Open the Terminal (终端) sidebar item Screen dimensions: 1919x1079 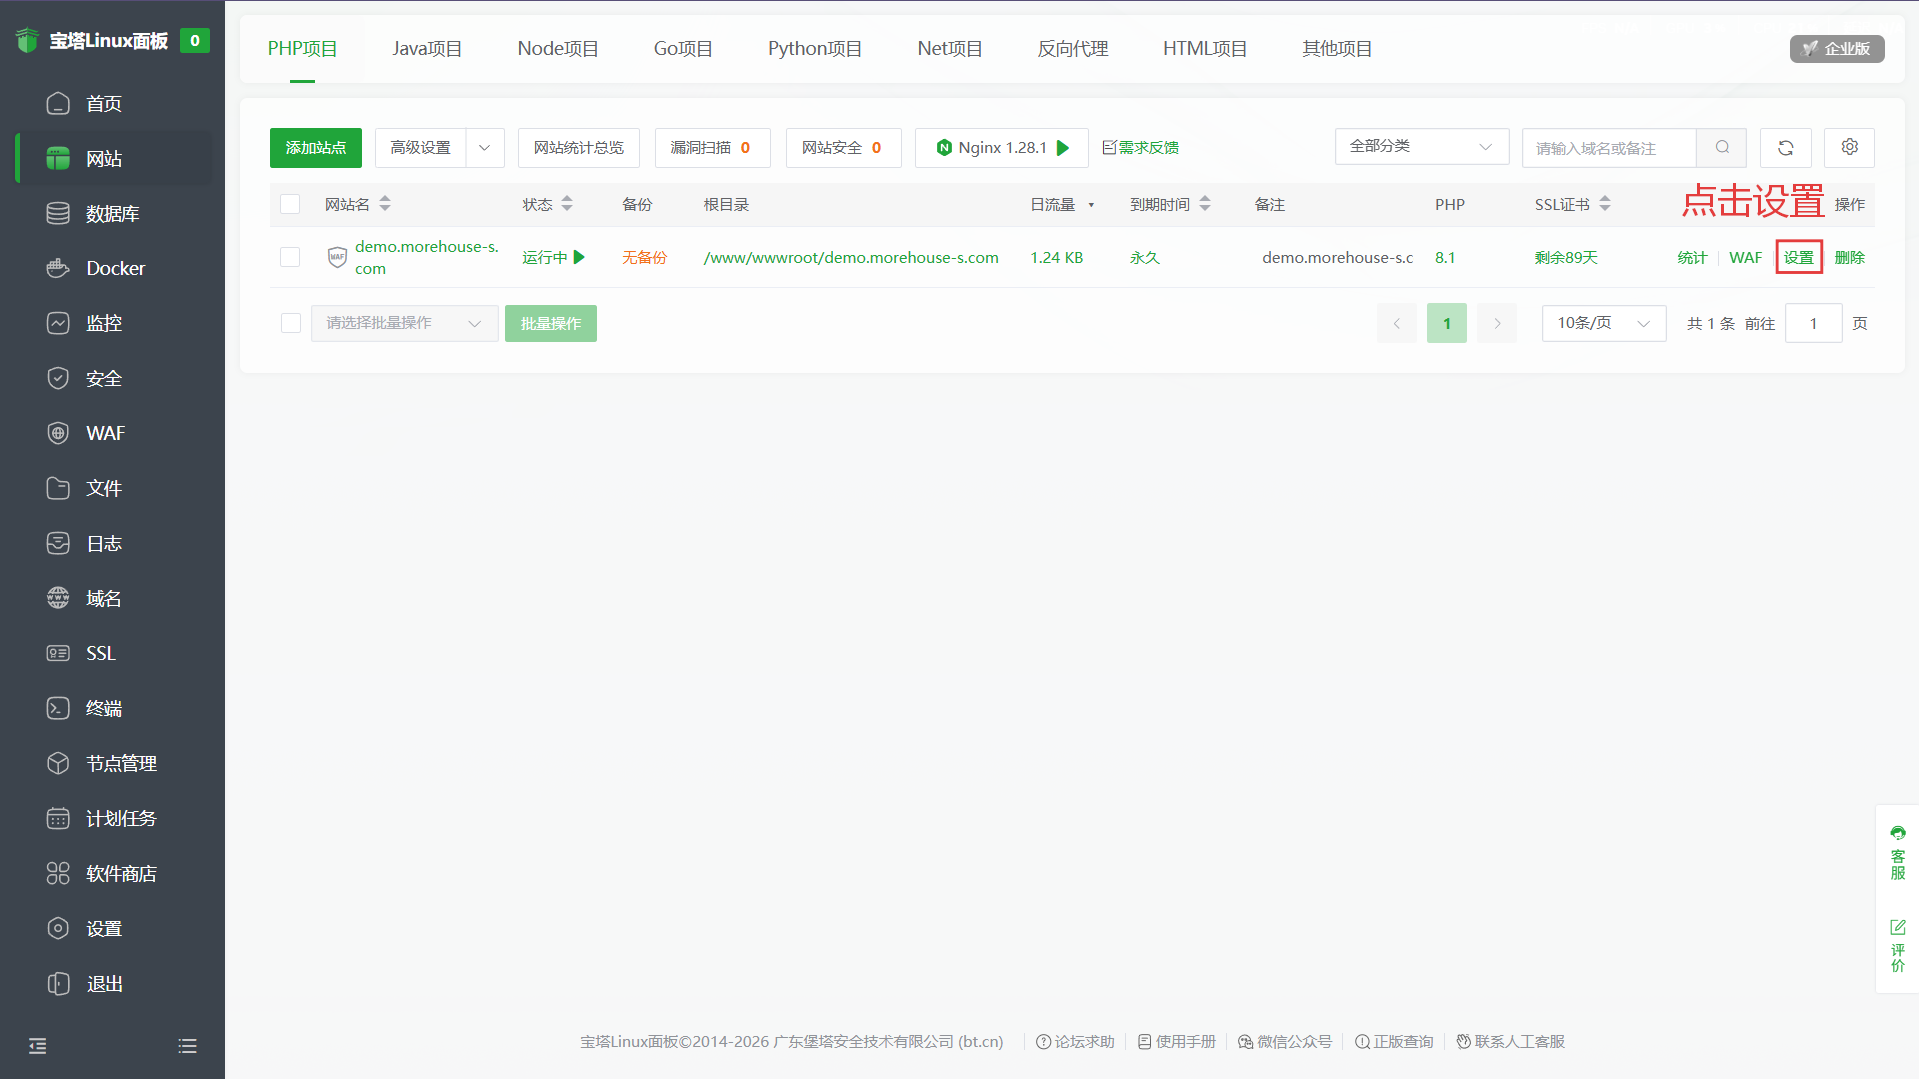pos(104,708)
